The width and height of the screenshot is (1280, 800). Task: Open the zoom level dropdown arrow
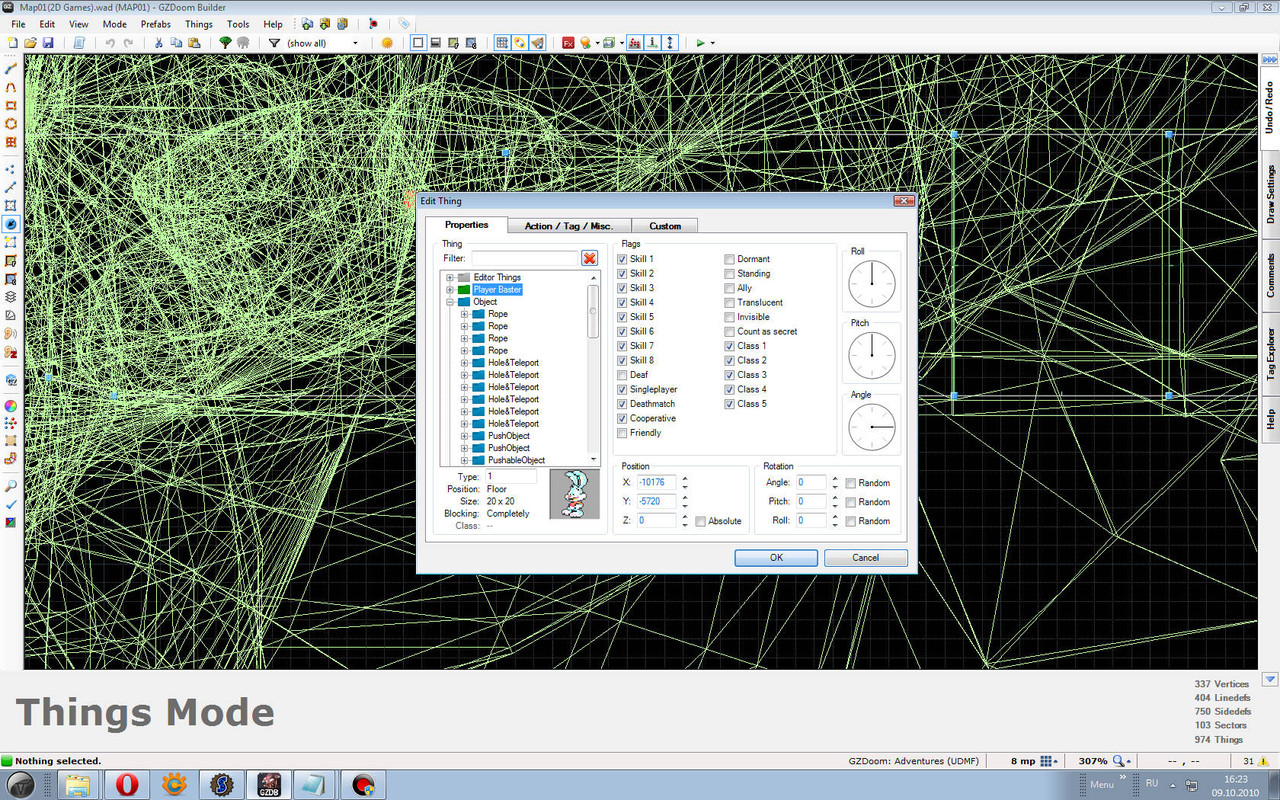tap(1130, 761)
